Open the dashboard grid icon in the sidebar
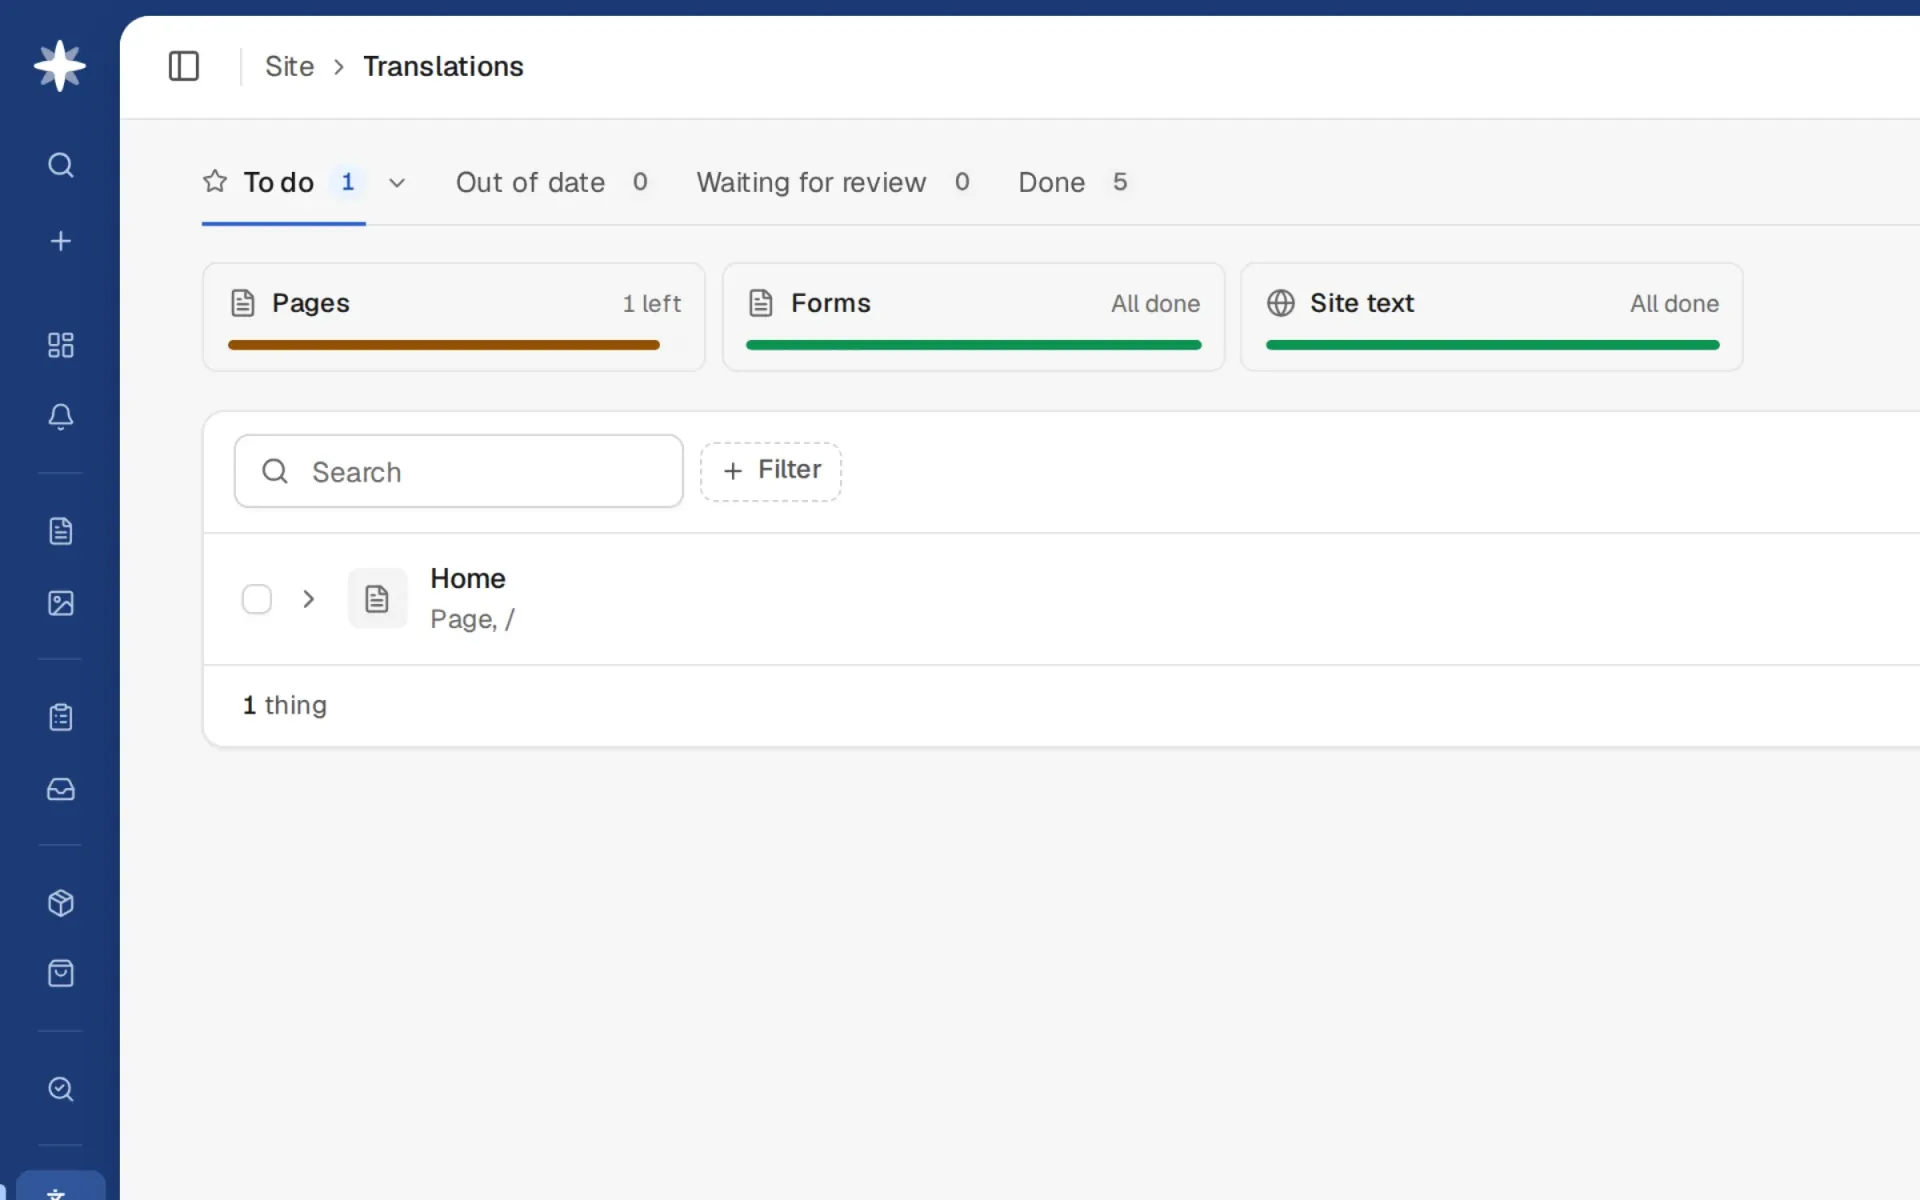This screenshot has height=1200, width=1920. (61, 345)
